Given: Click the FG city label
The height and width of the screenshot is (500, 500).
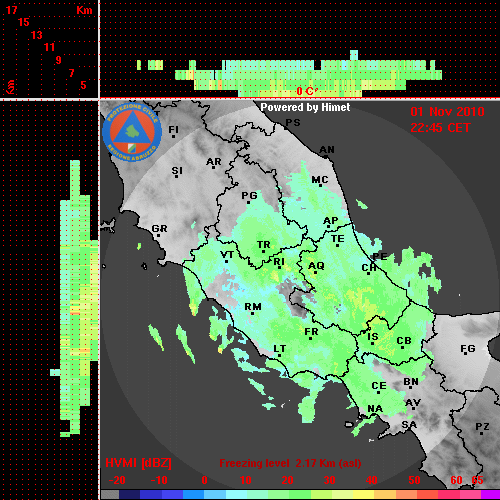Looking at the screenshot, I should tap(467, 349).
